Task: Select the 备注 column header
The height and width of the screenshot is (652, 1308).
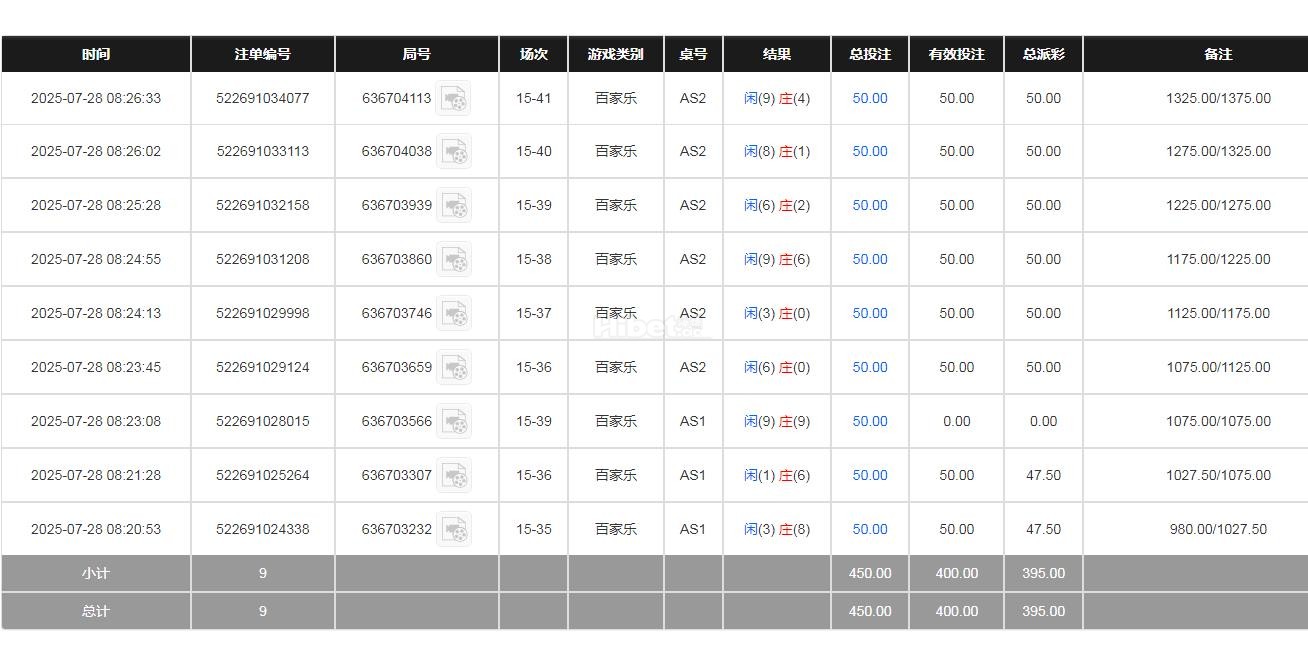Action: click(x=1218, y=54)
